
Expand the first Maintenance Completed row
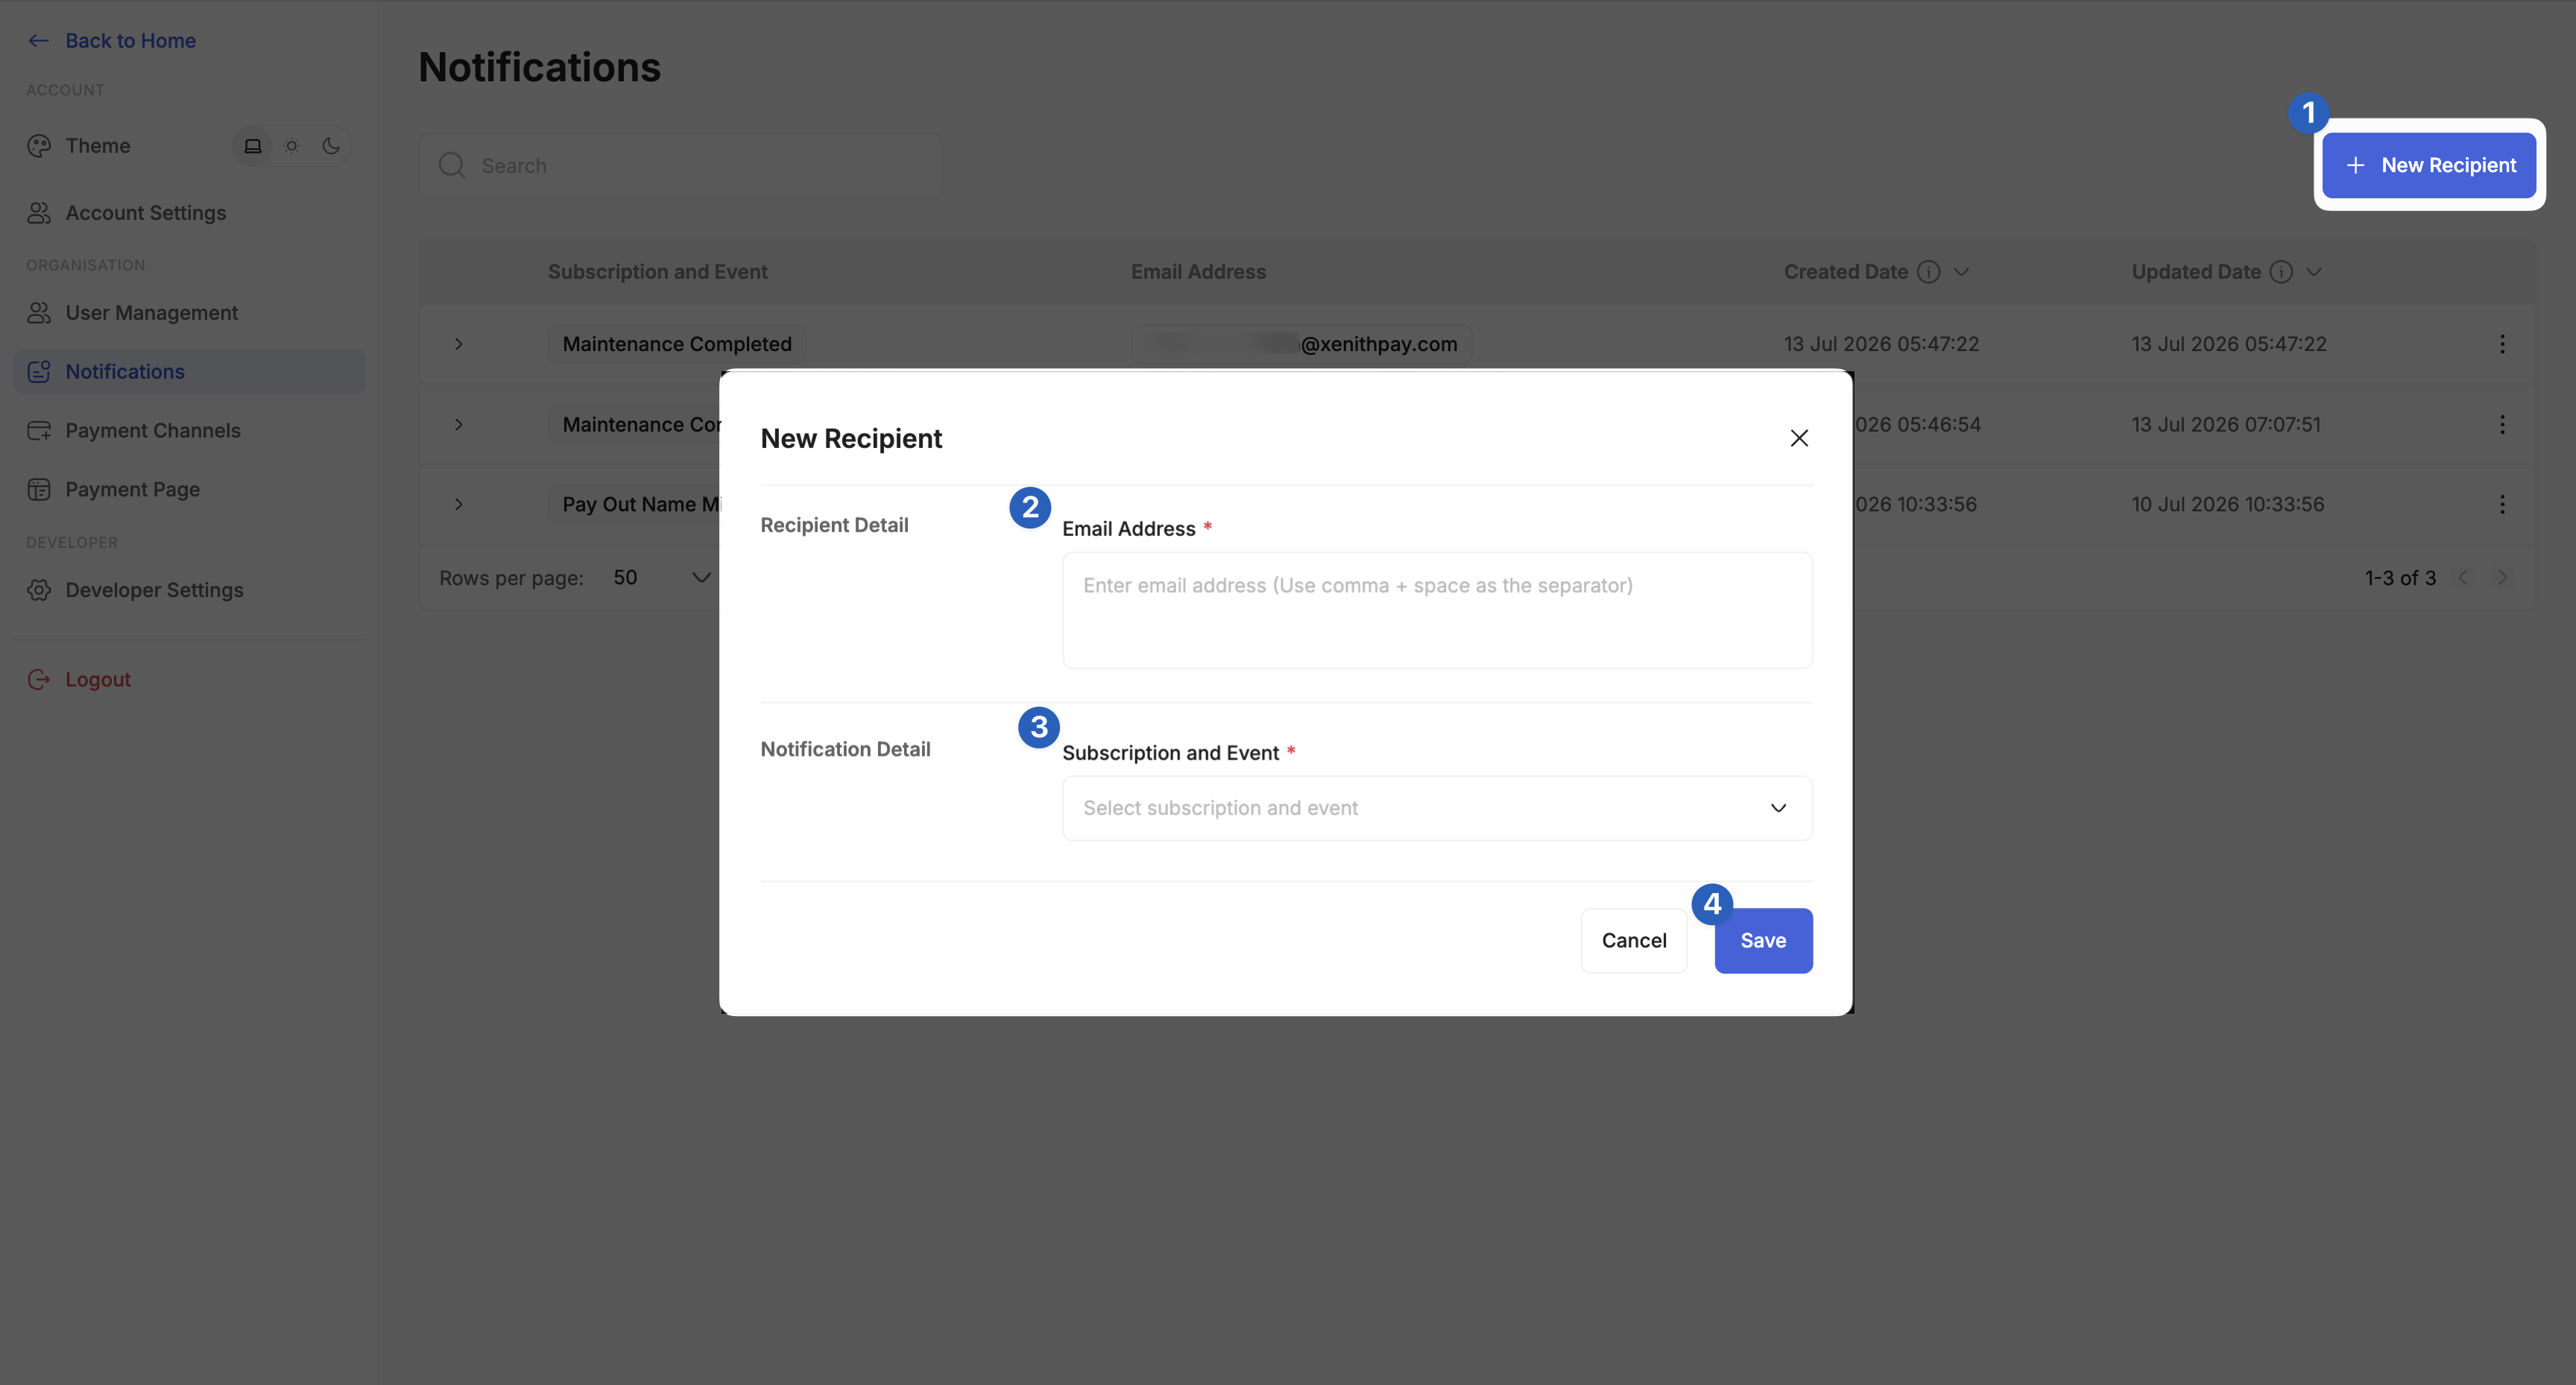pos(459,344)
